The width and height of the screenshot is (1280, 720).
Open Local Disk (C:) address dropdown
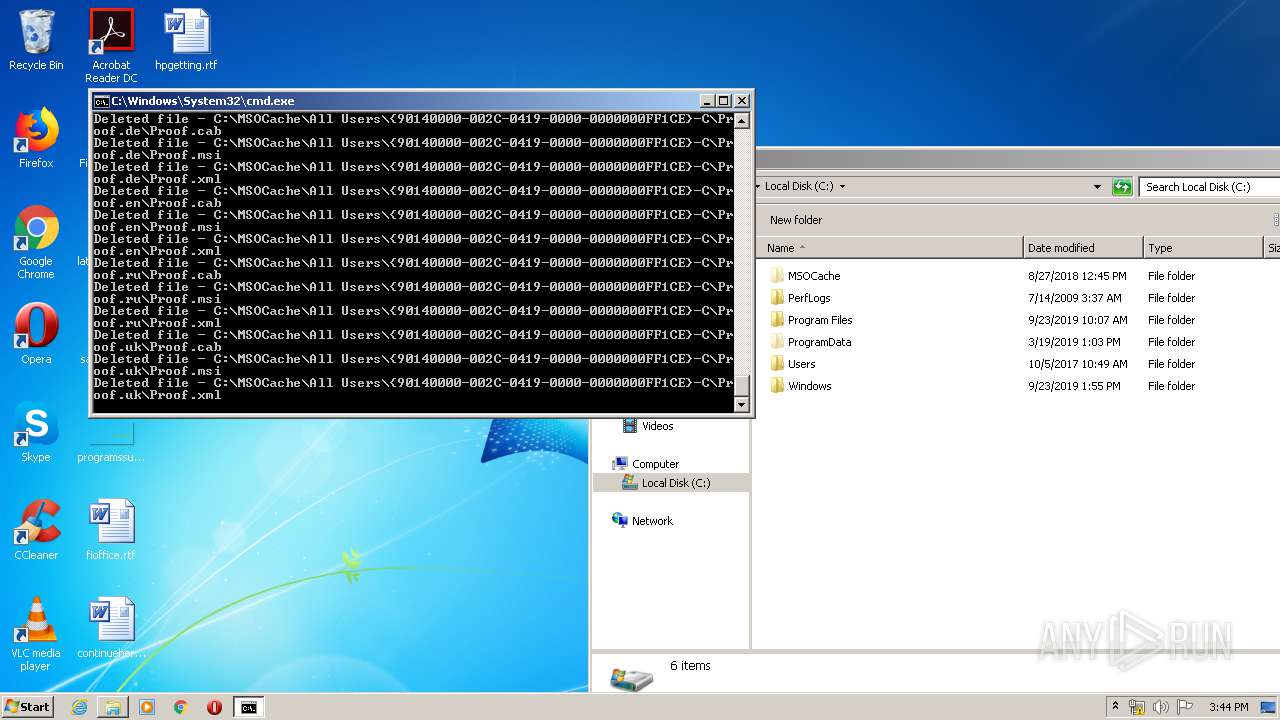click(842, 187)
